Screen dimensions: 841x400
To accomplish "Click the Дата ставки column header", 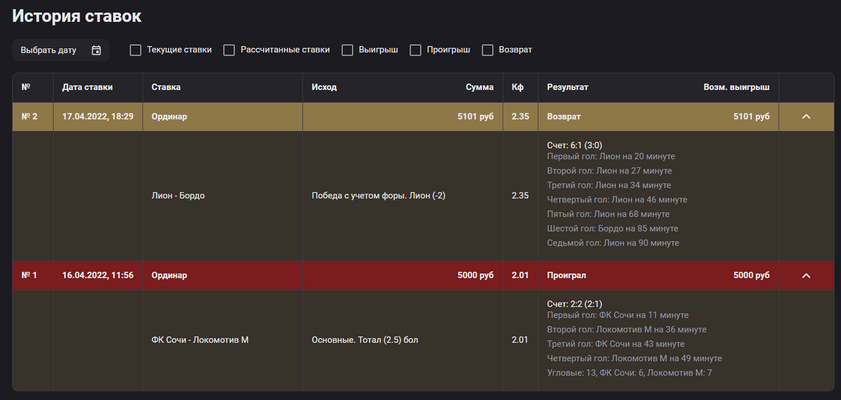I will 87,87.
